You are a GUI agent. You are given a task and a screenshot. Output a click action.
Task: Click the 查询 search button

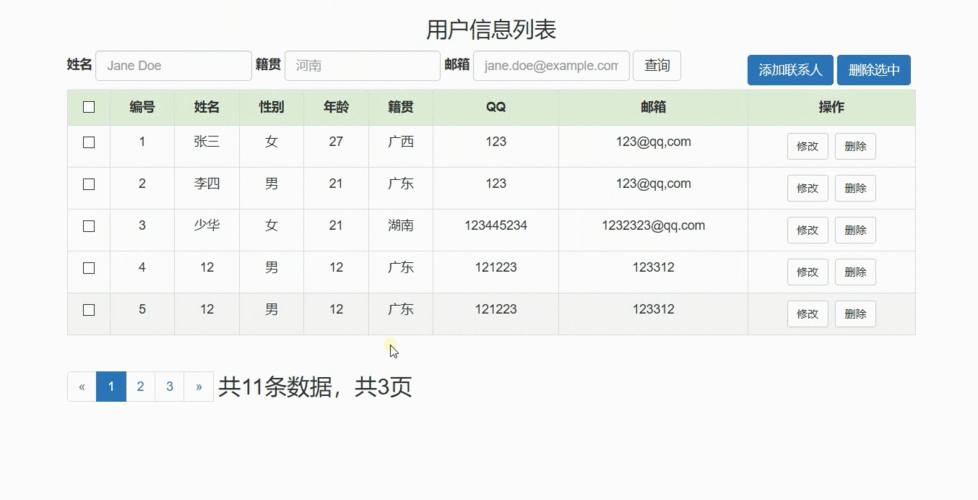(656, 66)
